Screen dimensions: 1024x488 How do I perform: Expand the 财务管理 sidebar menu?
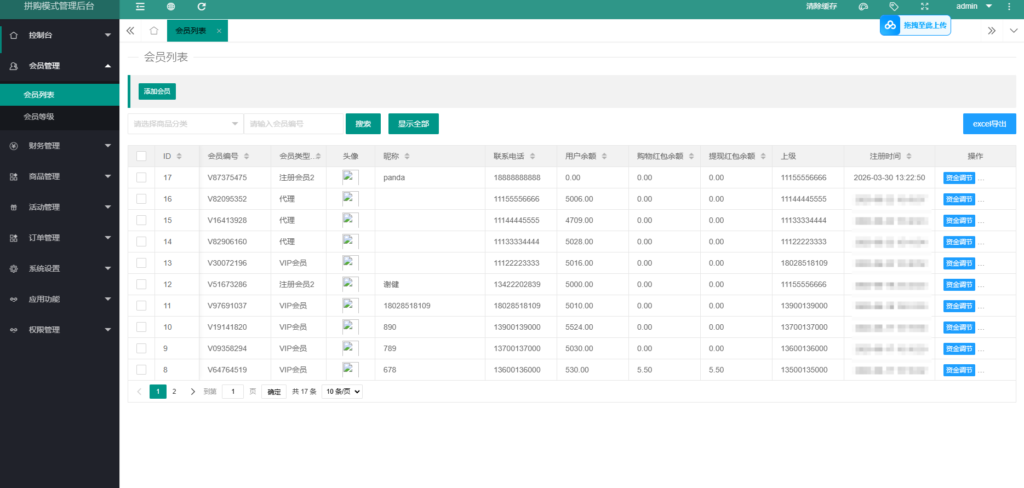tap(59, 146)
